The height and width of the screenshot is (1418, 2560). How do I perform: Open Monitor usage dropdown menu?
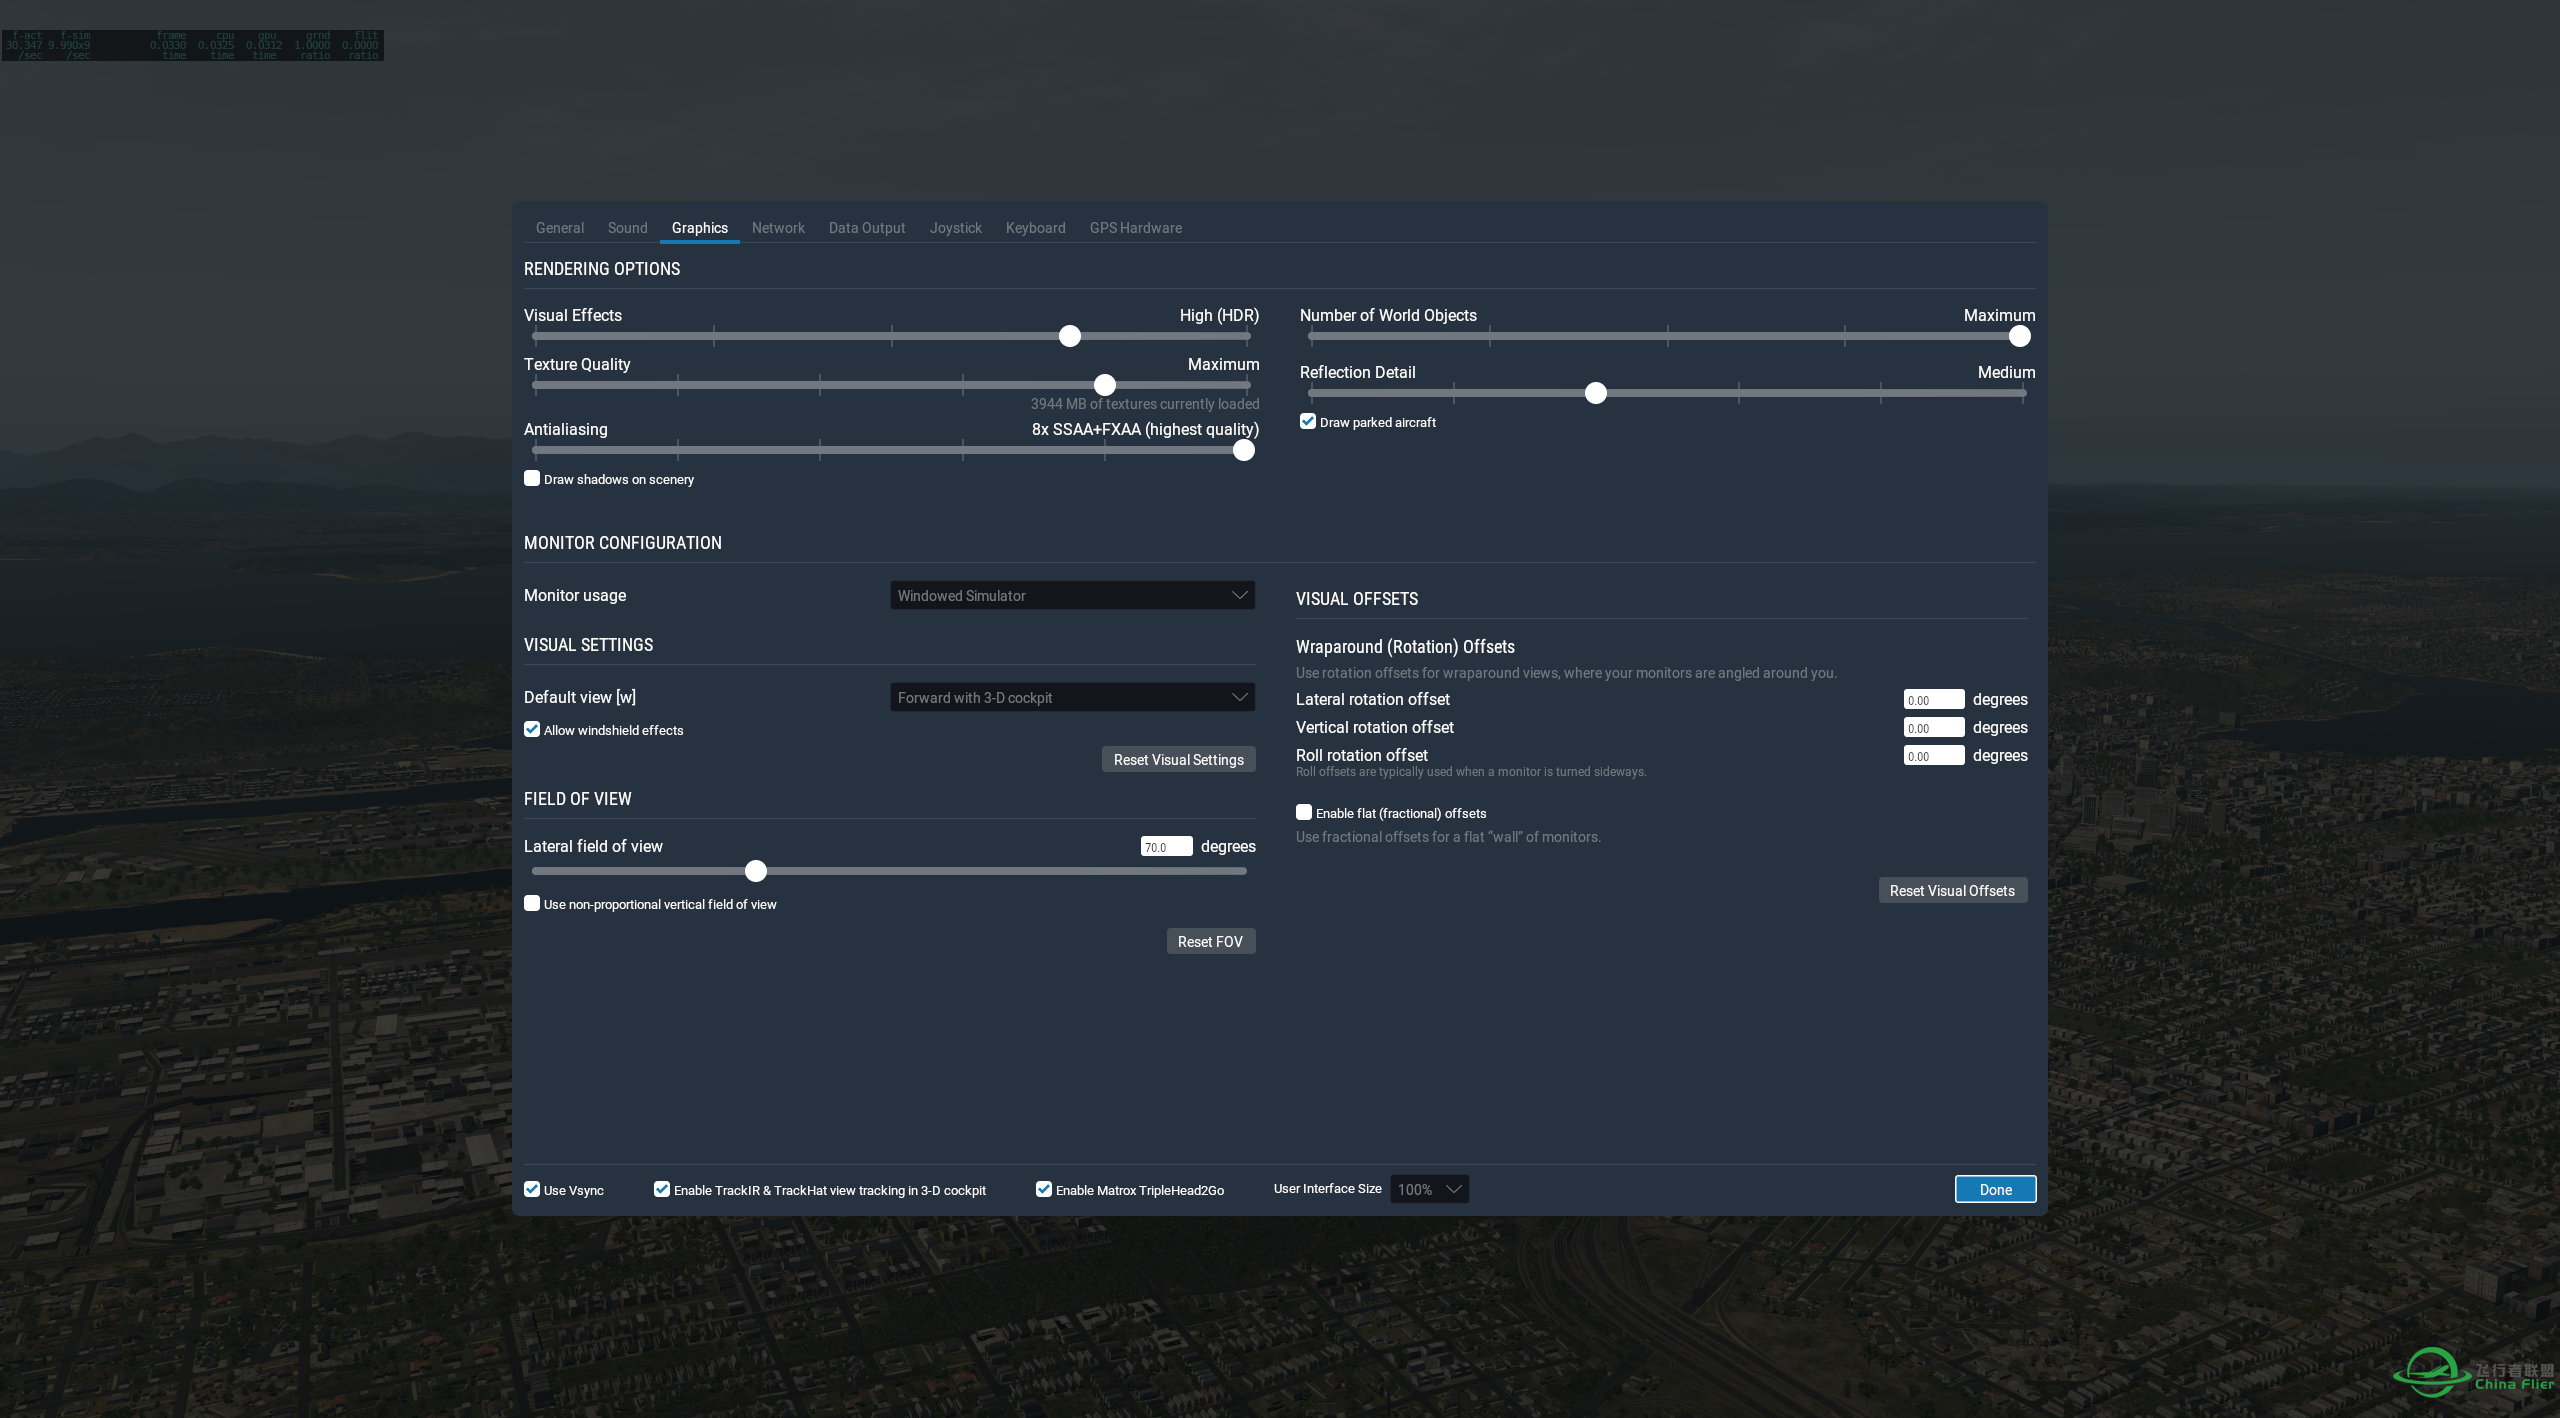[x=1072, y=595]
